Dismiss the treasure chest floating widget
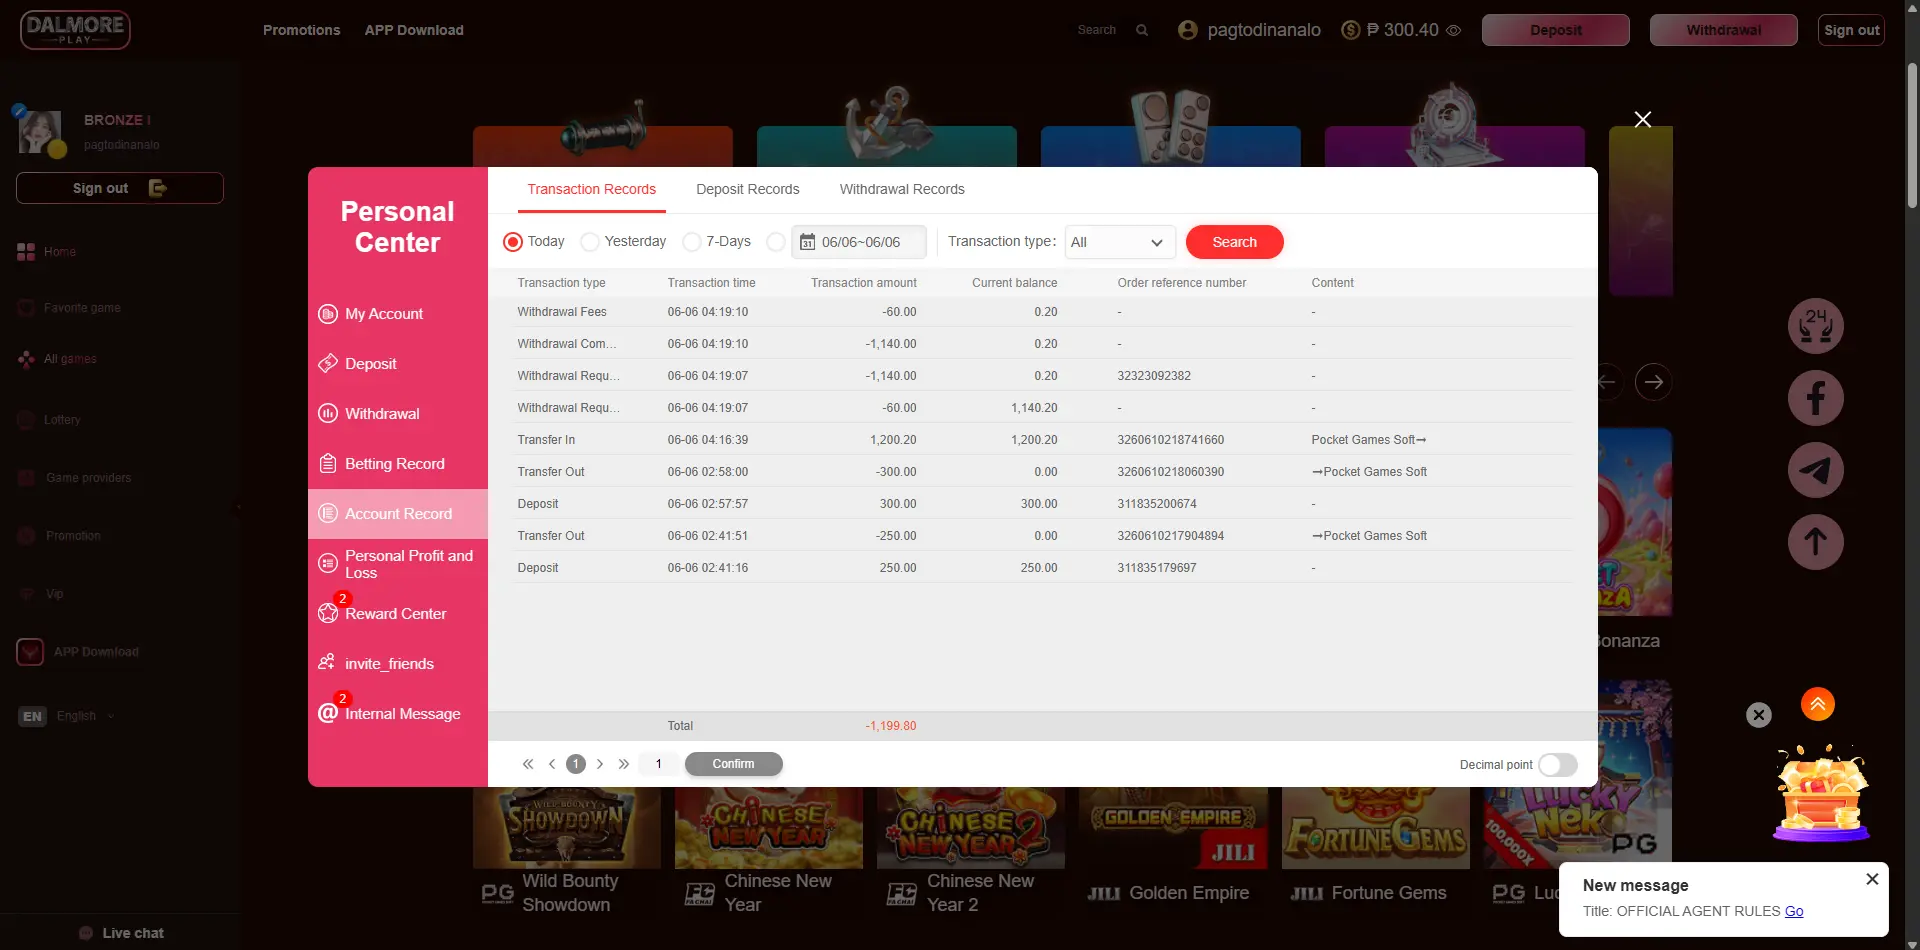The image size is (1920, 950). pyautogui.click(x=1759, y=715)
